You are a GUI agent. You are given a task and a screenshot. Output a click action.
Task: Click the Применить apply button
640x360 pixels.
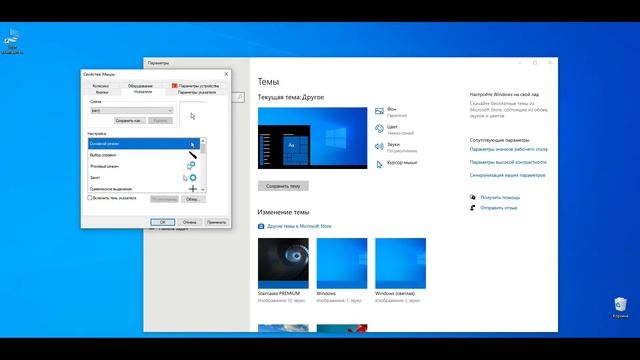(216, 222)
